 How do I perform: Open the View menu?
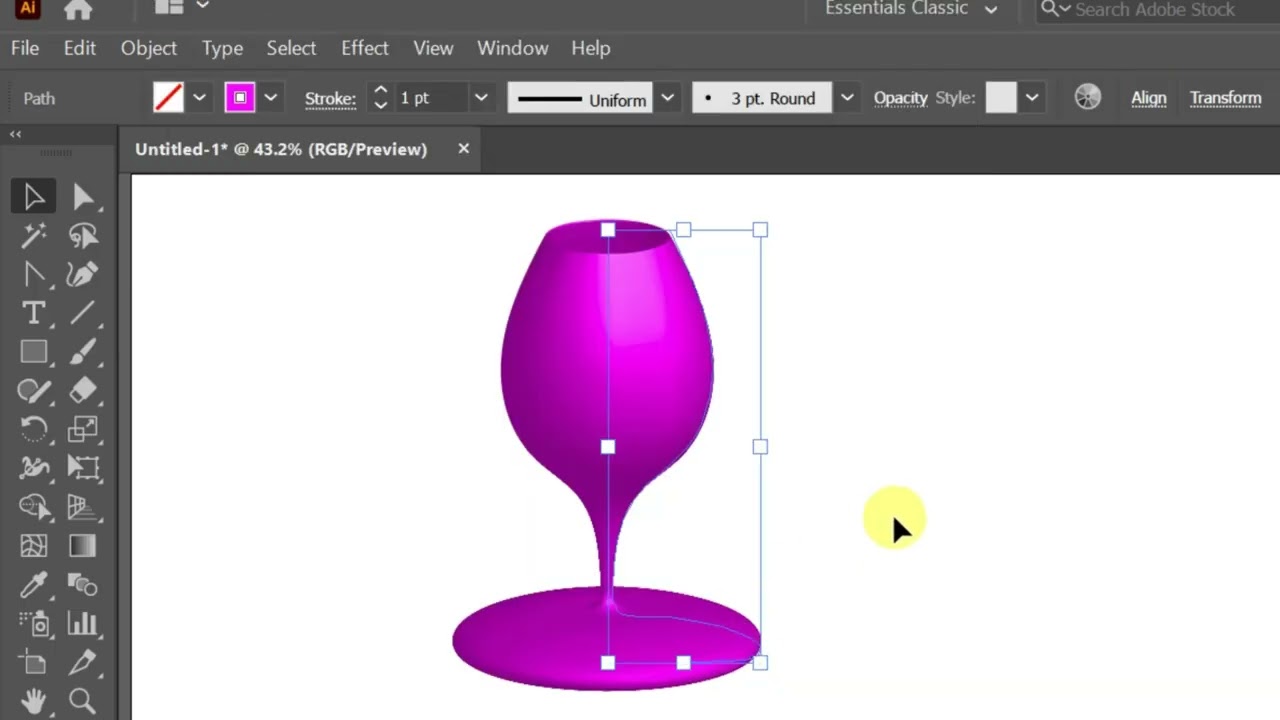tap(433, 48)
